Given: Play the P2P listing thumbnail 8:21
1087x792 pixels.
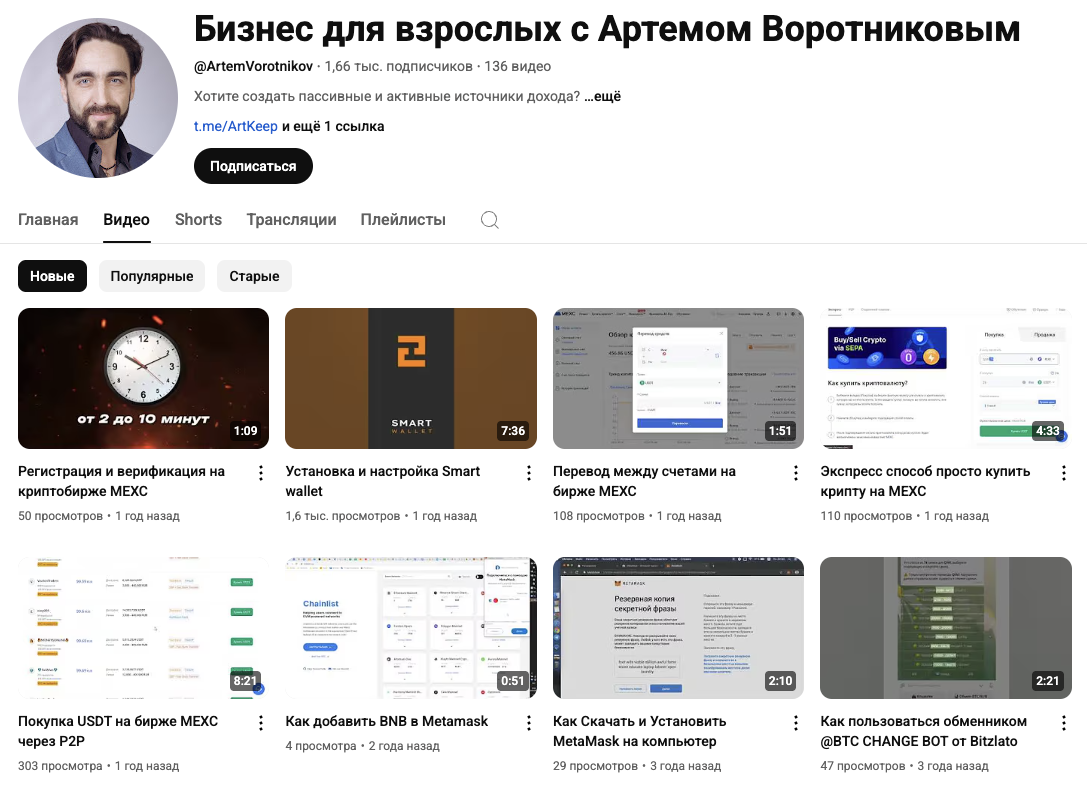Looking at the screenshot, I should coord(144,628).
